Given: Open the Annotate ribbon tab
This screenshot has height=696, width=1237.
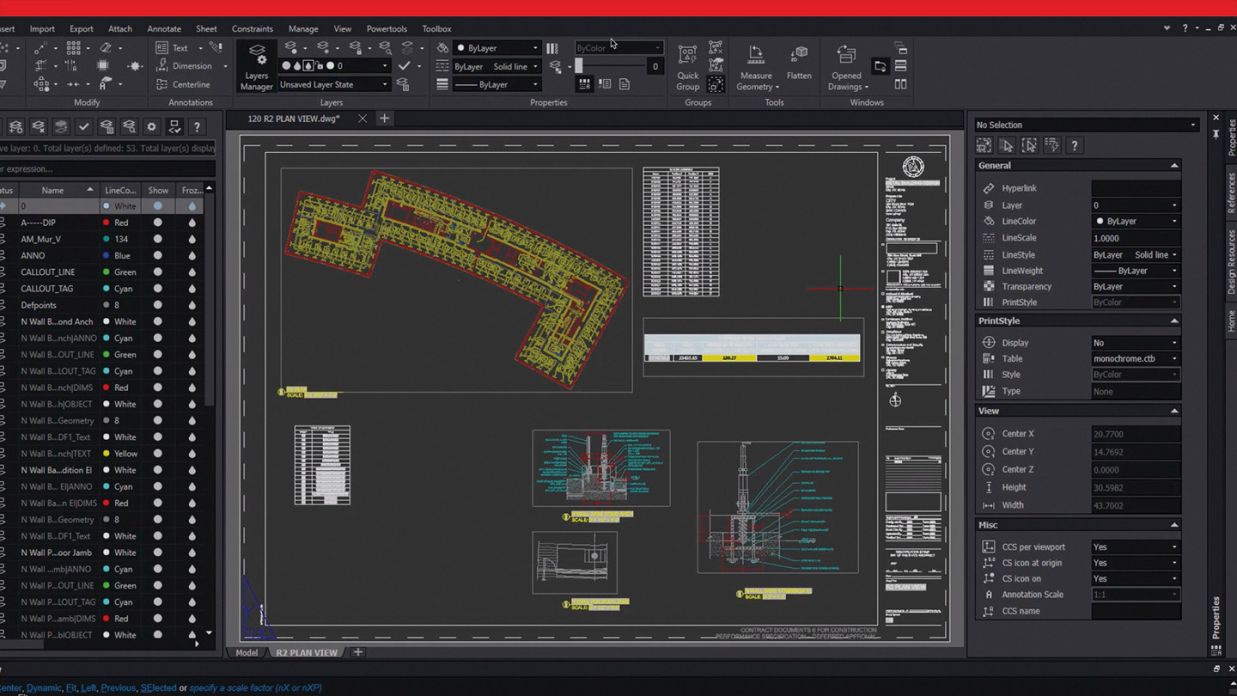Looking at the screenshot, I should point(164,29).
